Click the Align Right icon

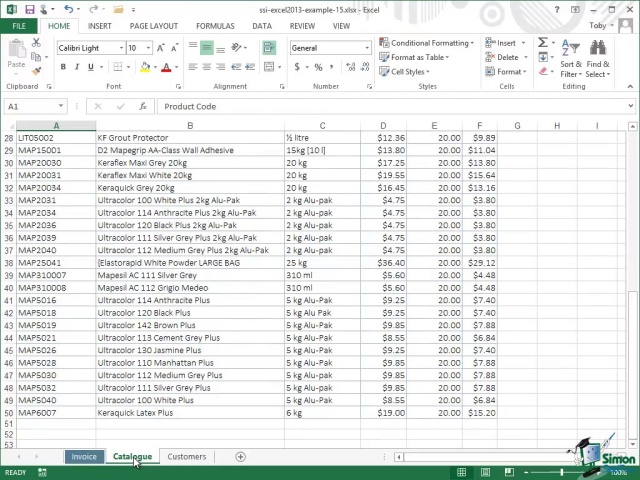(x=220, y=67)
